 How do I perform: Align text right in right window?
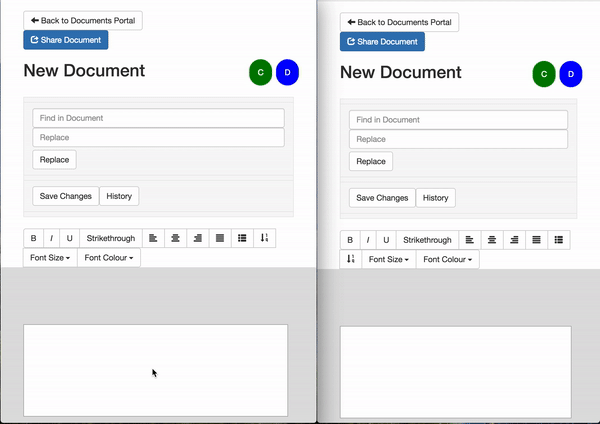[x=514, y=240]
